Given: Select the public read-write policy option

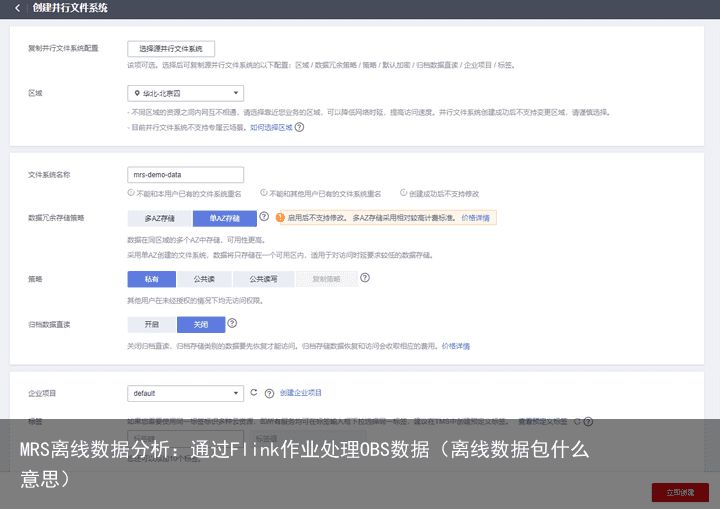Looking at the screenshot, I should click(x=264, y=279).
